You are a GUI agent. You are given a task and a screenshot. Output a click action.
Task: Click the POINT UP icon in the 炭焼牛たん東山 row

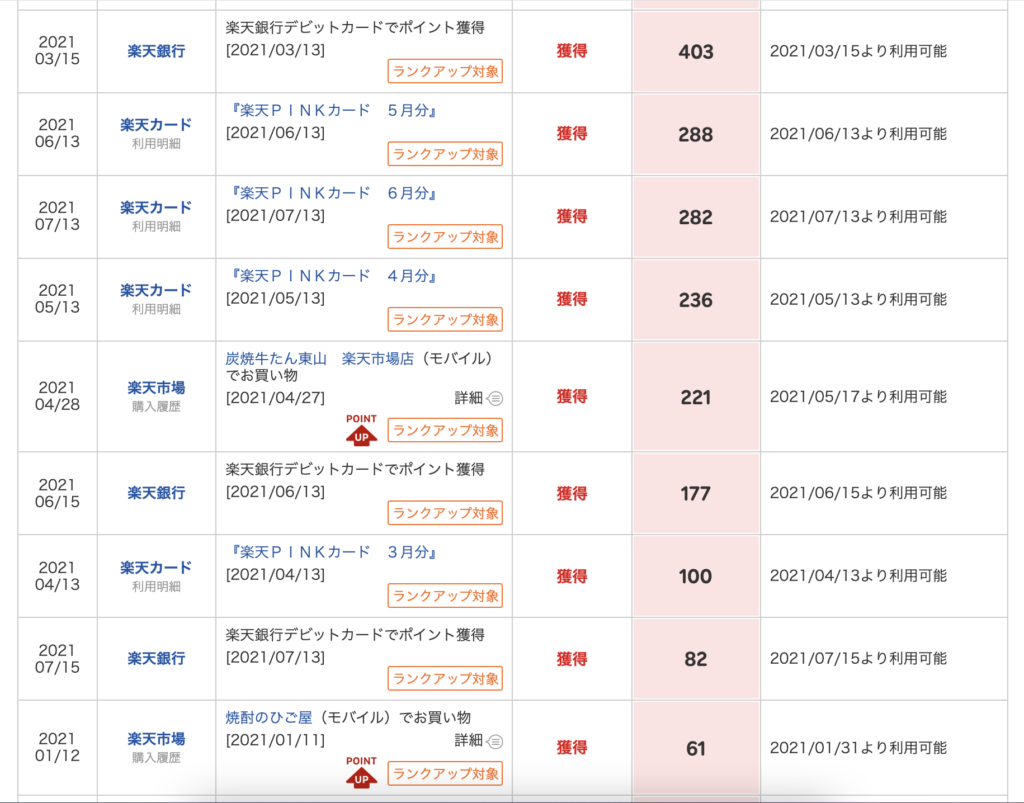click(x=361, y=430)
